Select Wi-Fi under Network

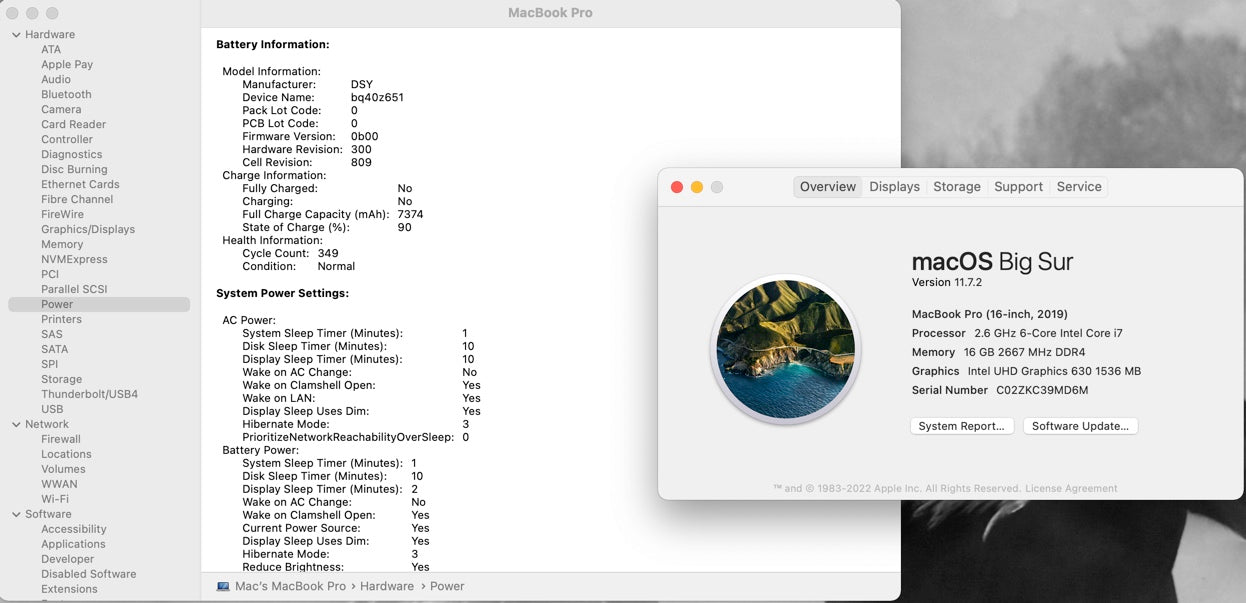[55, 500]
